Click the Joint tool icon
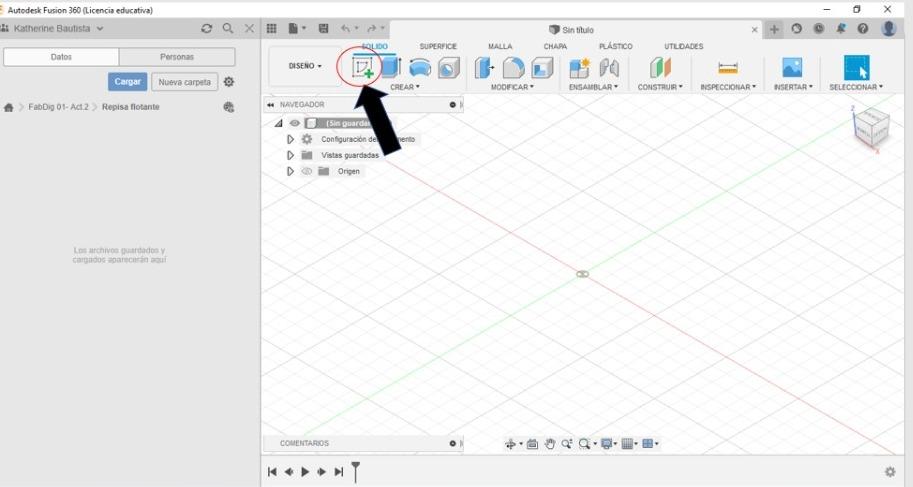Screen dimensions: 913x487 click(609, 68)
